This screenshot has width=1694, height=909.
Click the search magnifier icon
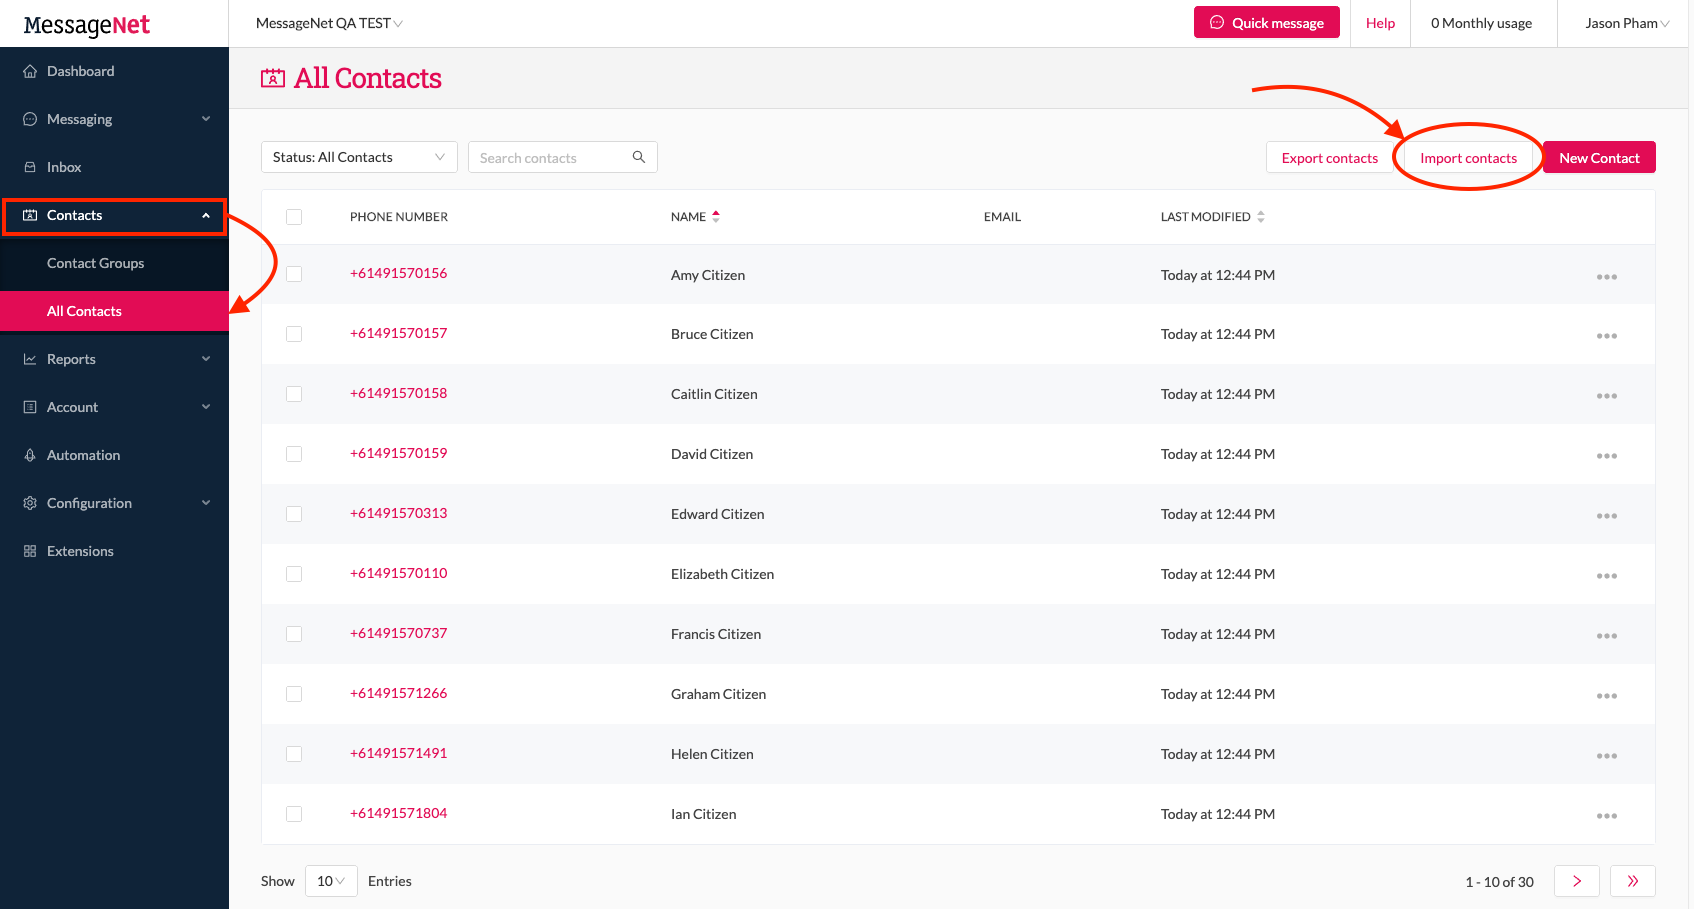click(x=639, y=157)
